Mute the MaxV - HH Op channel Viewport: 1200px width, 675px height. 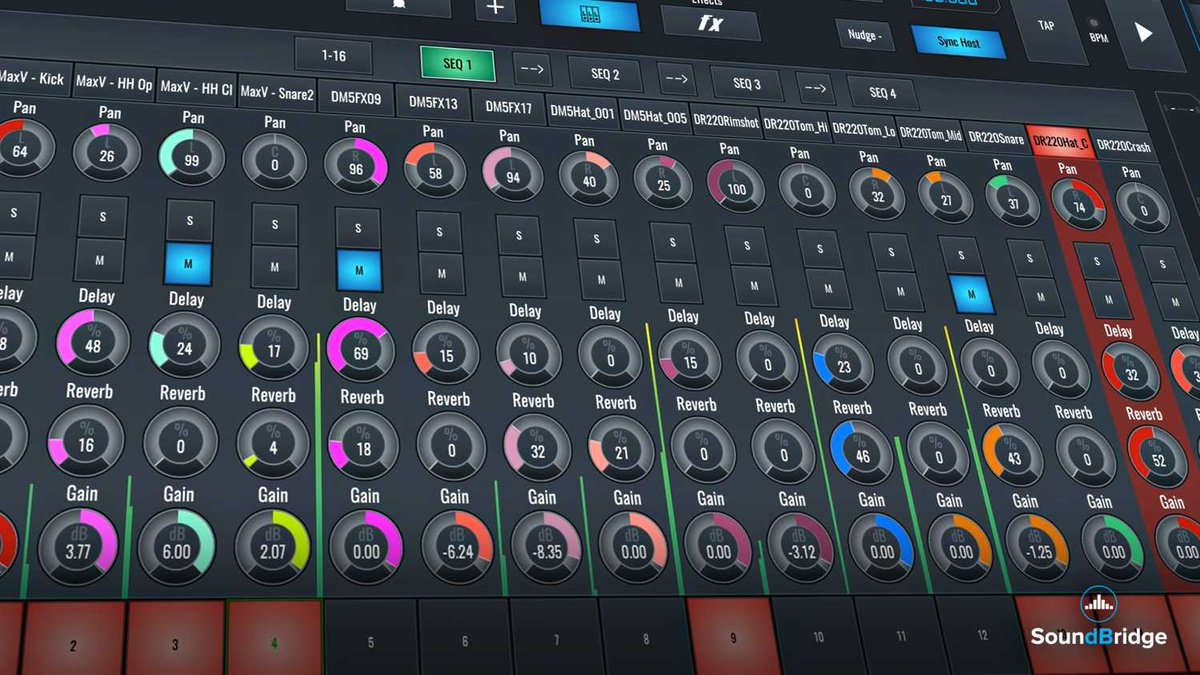[99, 260]
